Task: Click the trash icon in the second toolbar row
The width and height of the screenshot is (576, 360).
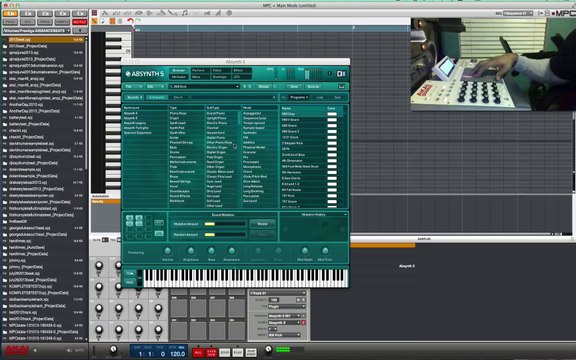Action: pyautogui.click(x=120, y=21)
